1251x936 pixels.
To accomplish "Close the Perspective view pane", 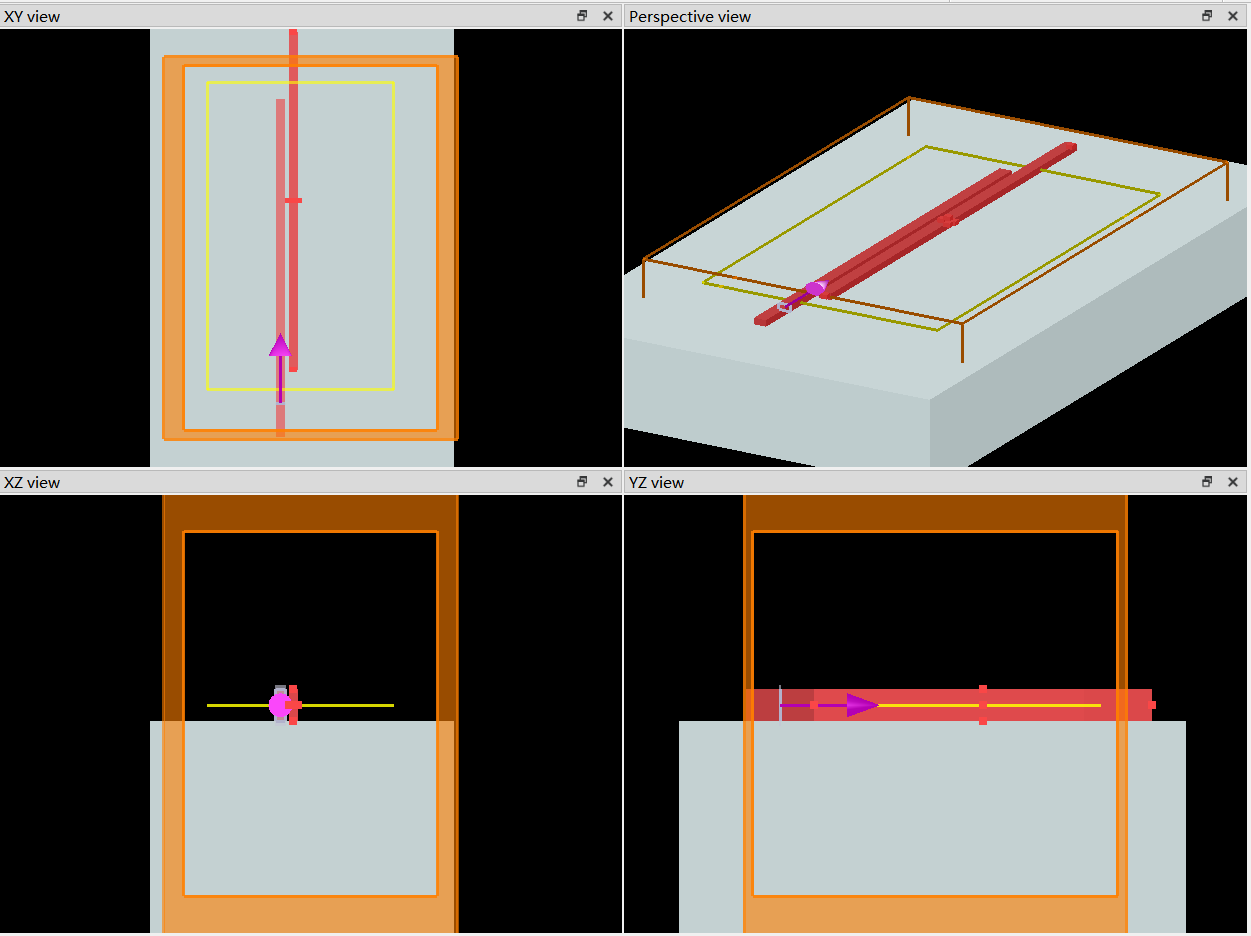I will [x=1232, y=16].
